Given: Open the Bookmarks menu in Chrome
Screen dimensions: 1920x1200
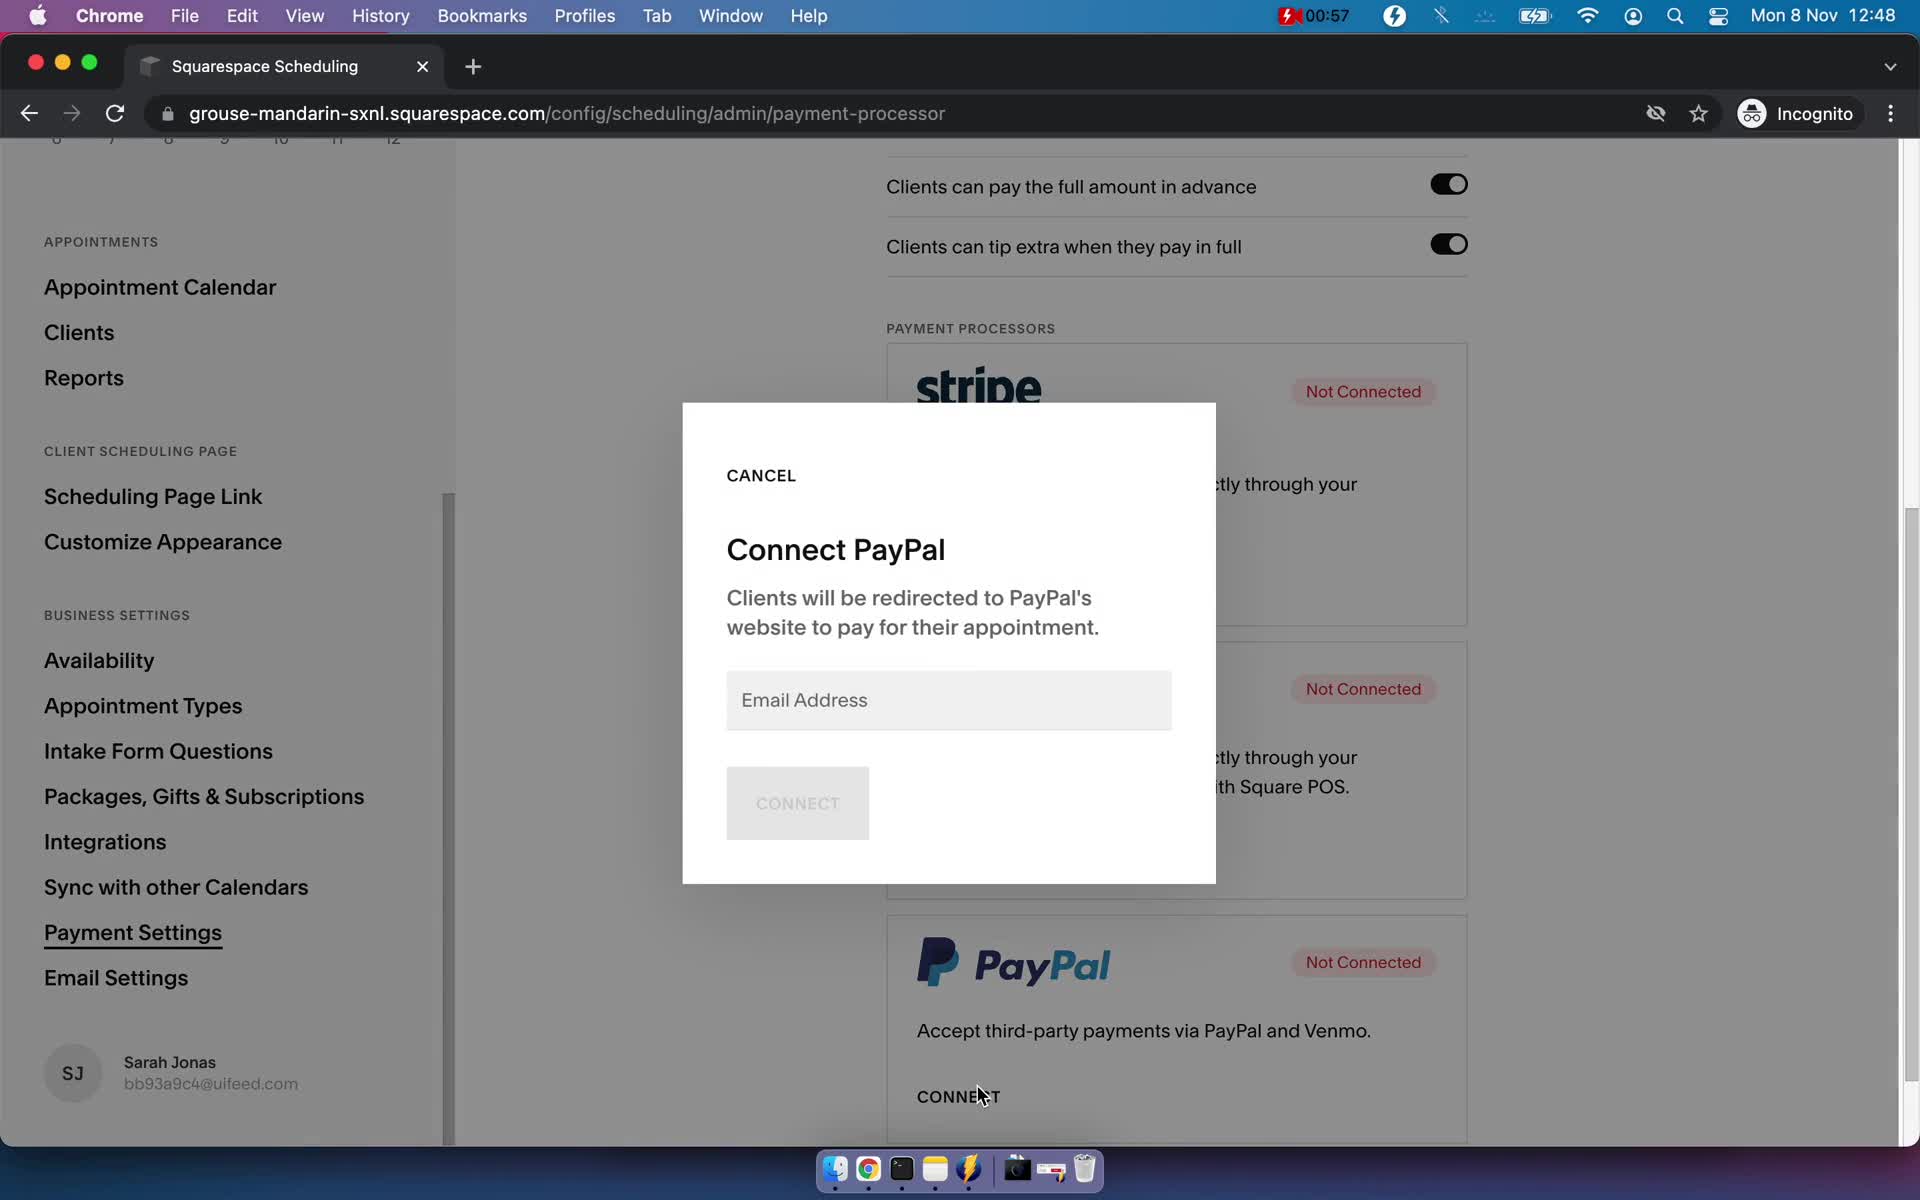Looking at the screenshot, I should tap(481, 15).
